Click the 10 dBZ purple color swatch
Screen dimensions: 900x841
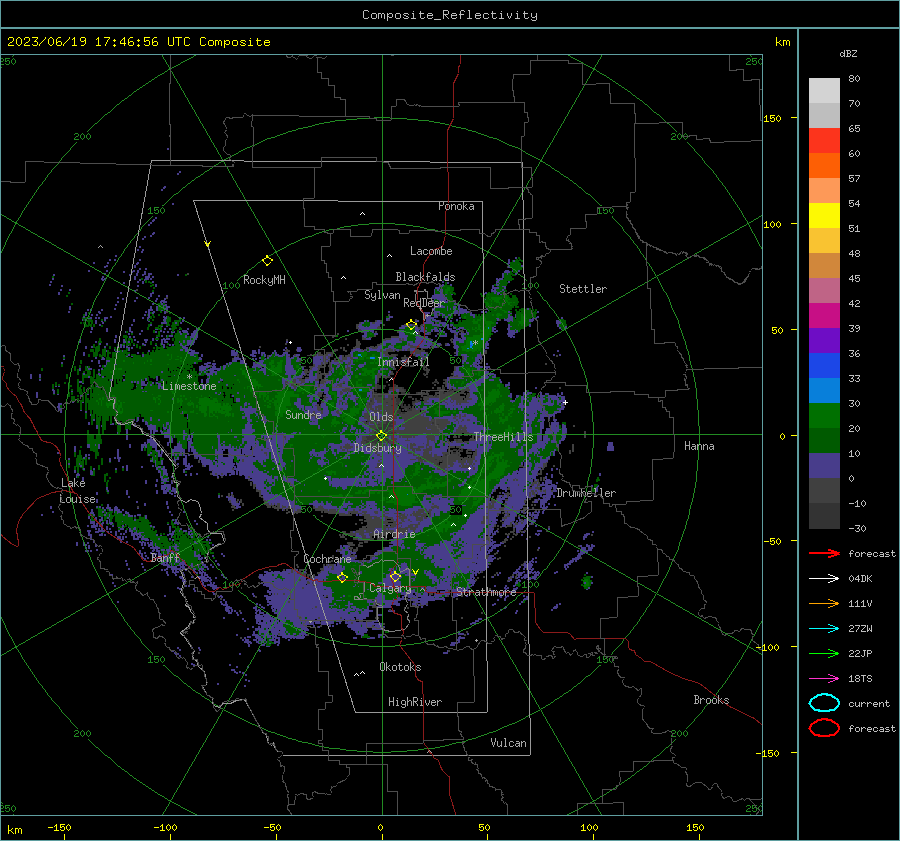tap(824, 465)
